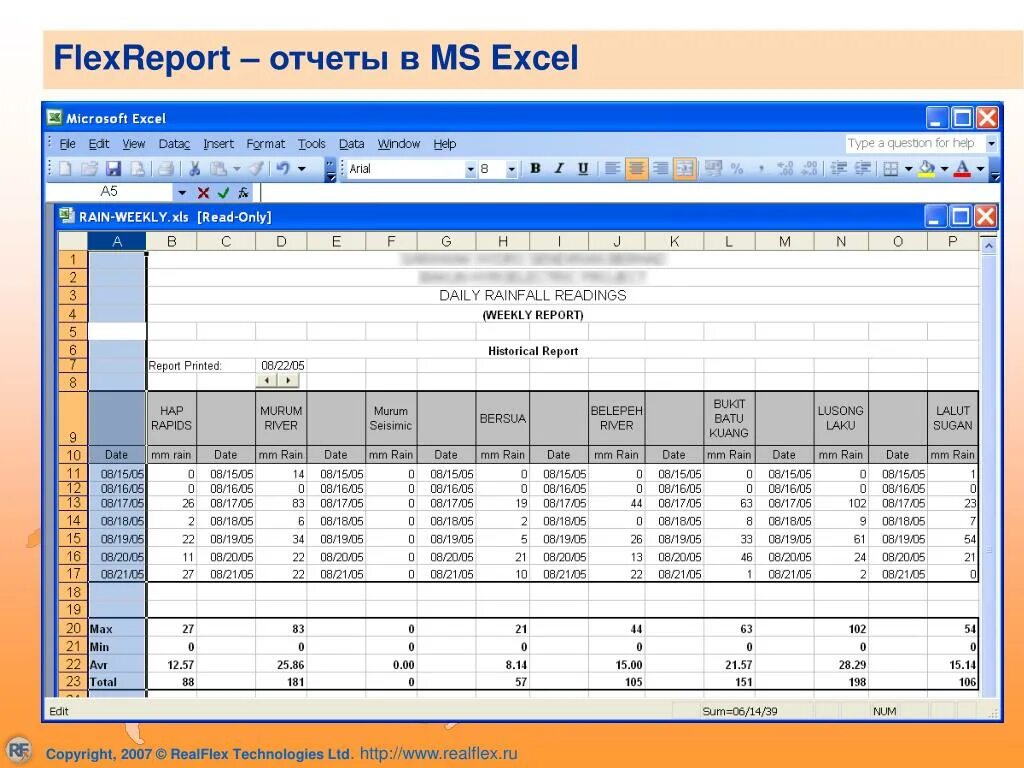The height and width of the screenshot is (768, 1024).
Task: Confirm cell entry with the green checkmark
Action: pos(223,192)
